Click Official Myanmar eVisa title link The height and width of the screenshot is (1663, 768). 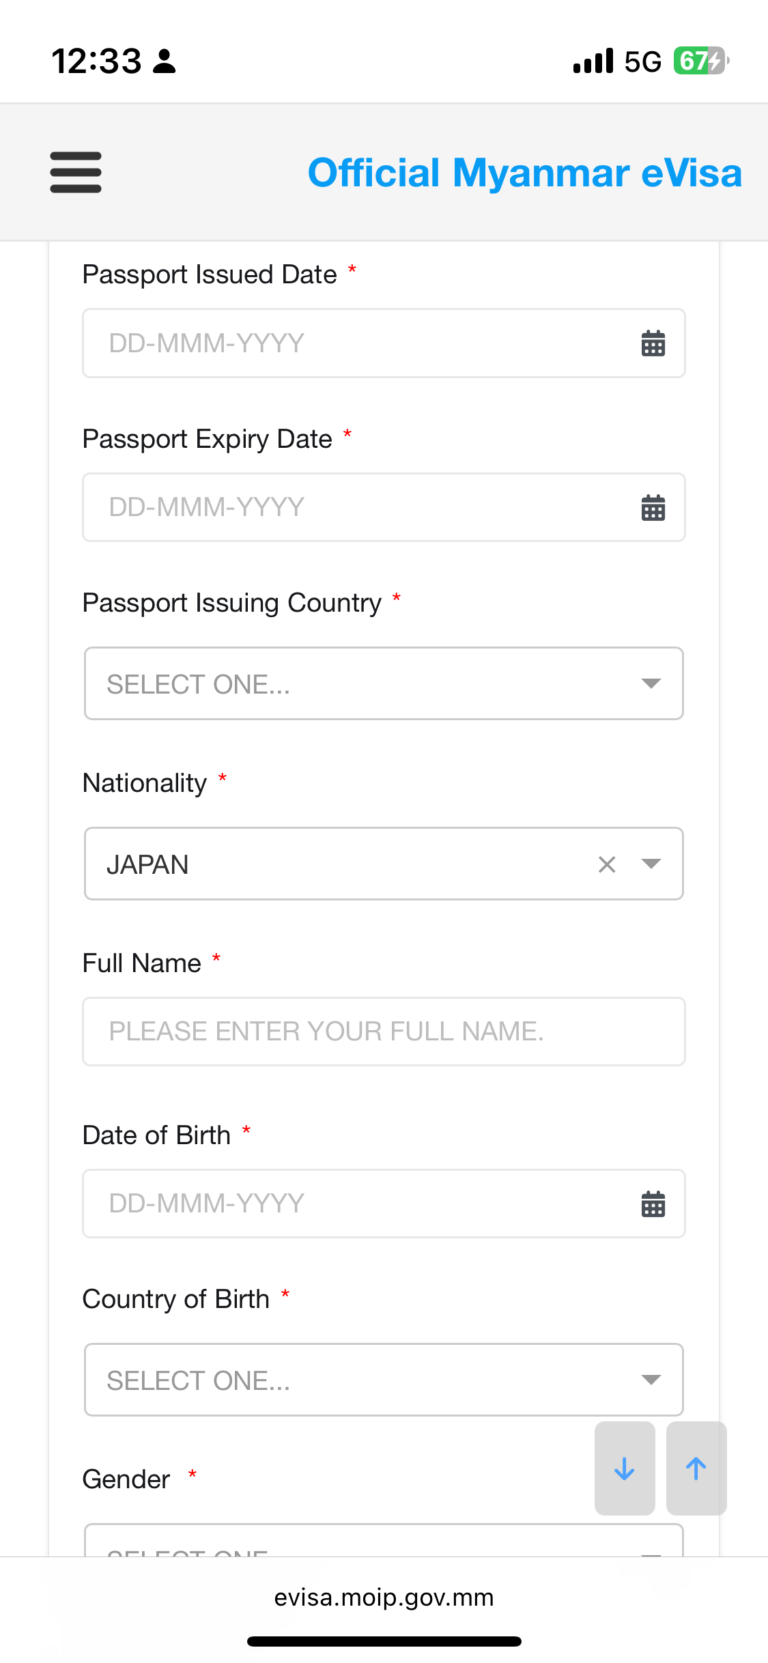[x=524, y=173]
